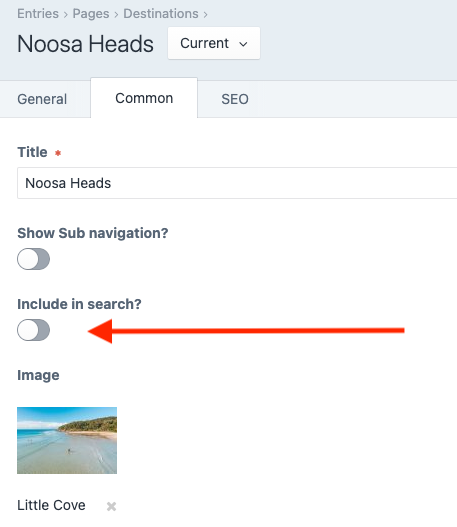Open the Current revision dropdown
The width and height of the screenshot is (457, 527).
[214, 43]
